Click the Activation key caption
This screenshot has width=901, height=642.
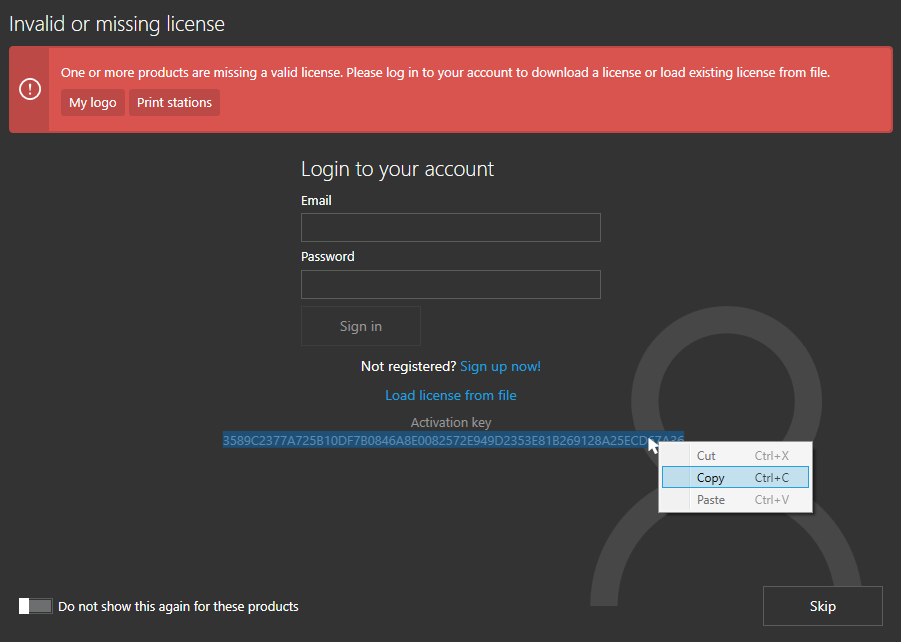pyautogui.click(x=451, y=423)
